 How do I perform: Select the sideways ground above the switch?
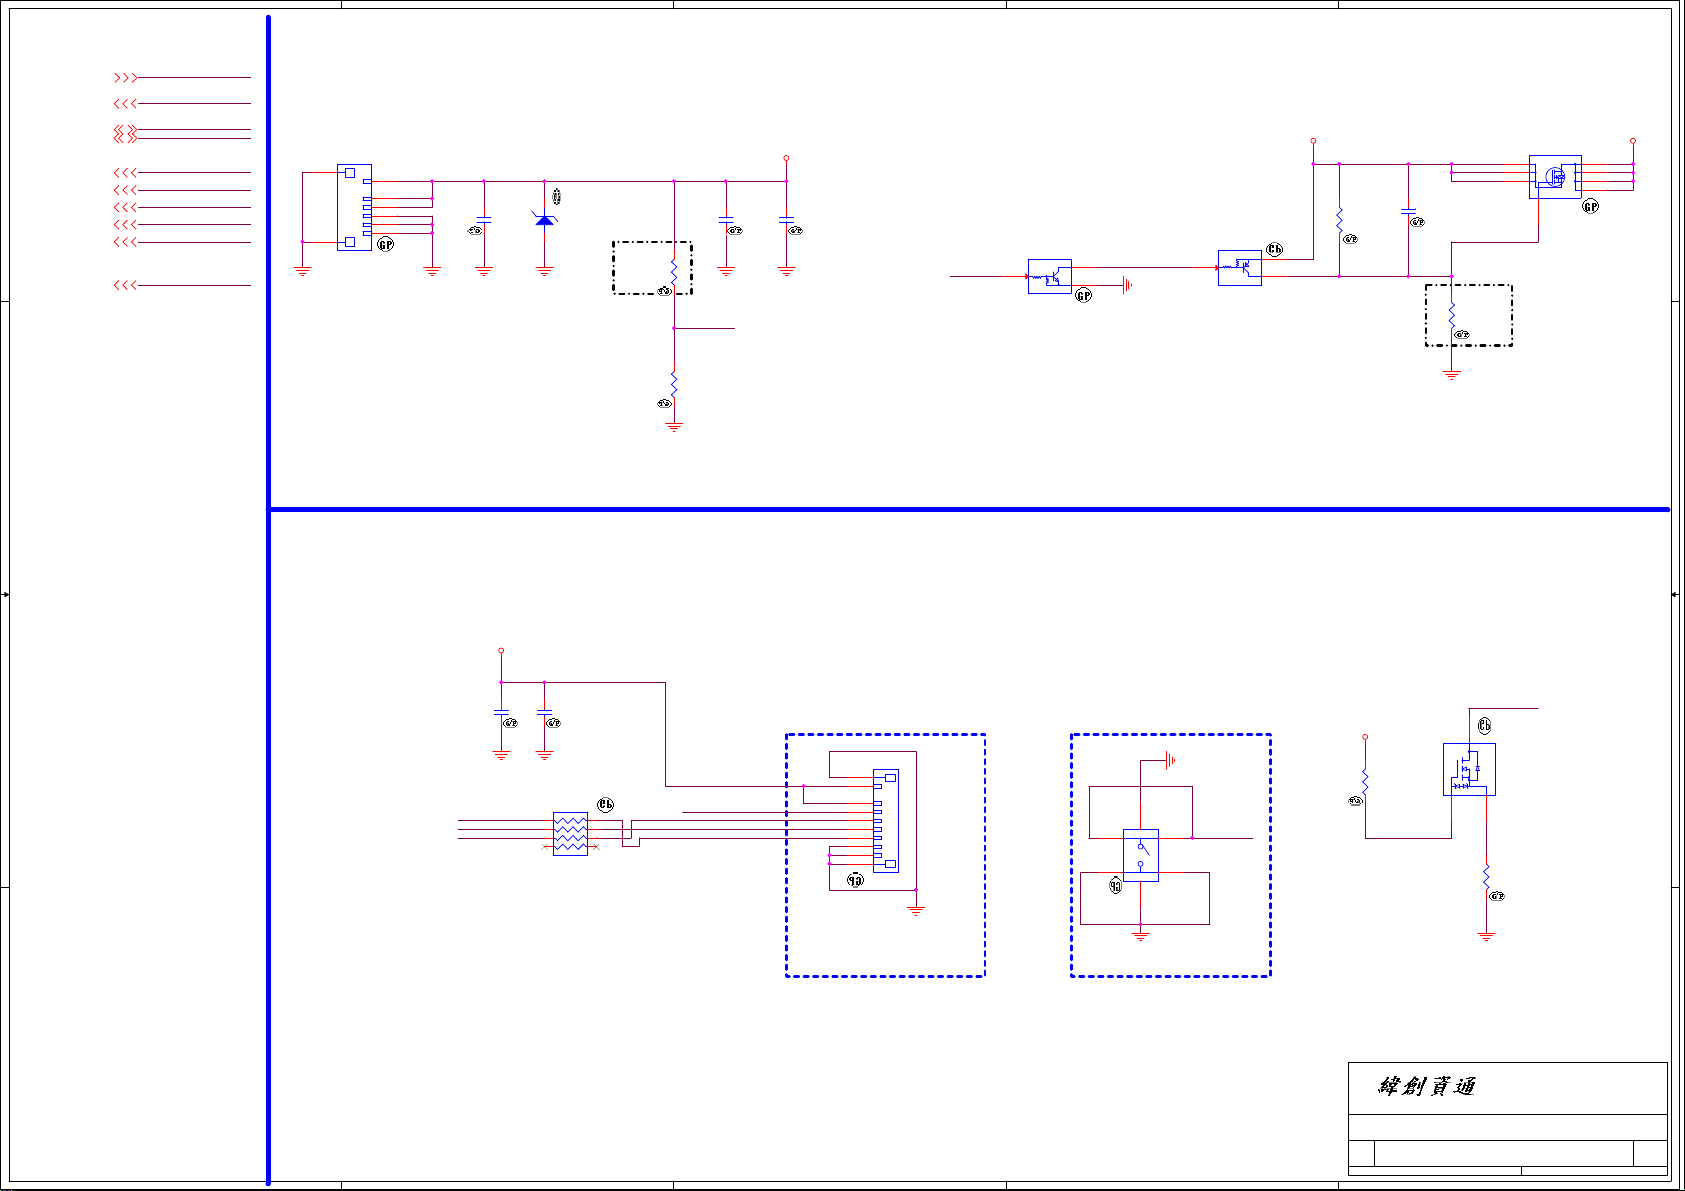[x=1171, y=760]
